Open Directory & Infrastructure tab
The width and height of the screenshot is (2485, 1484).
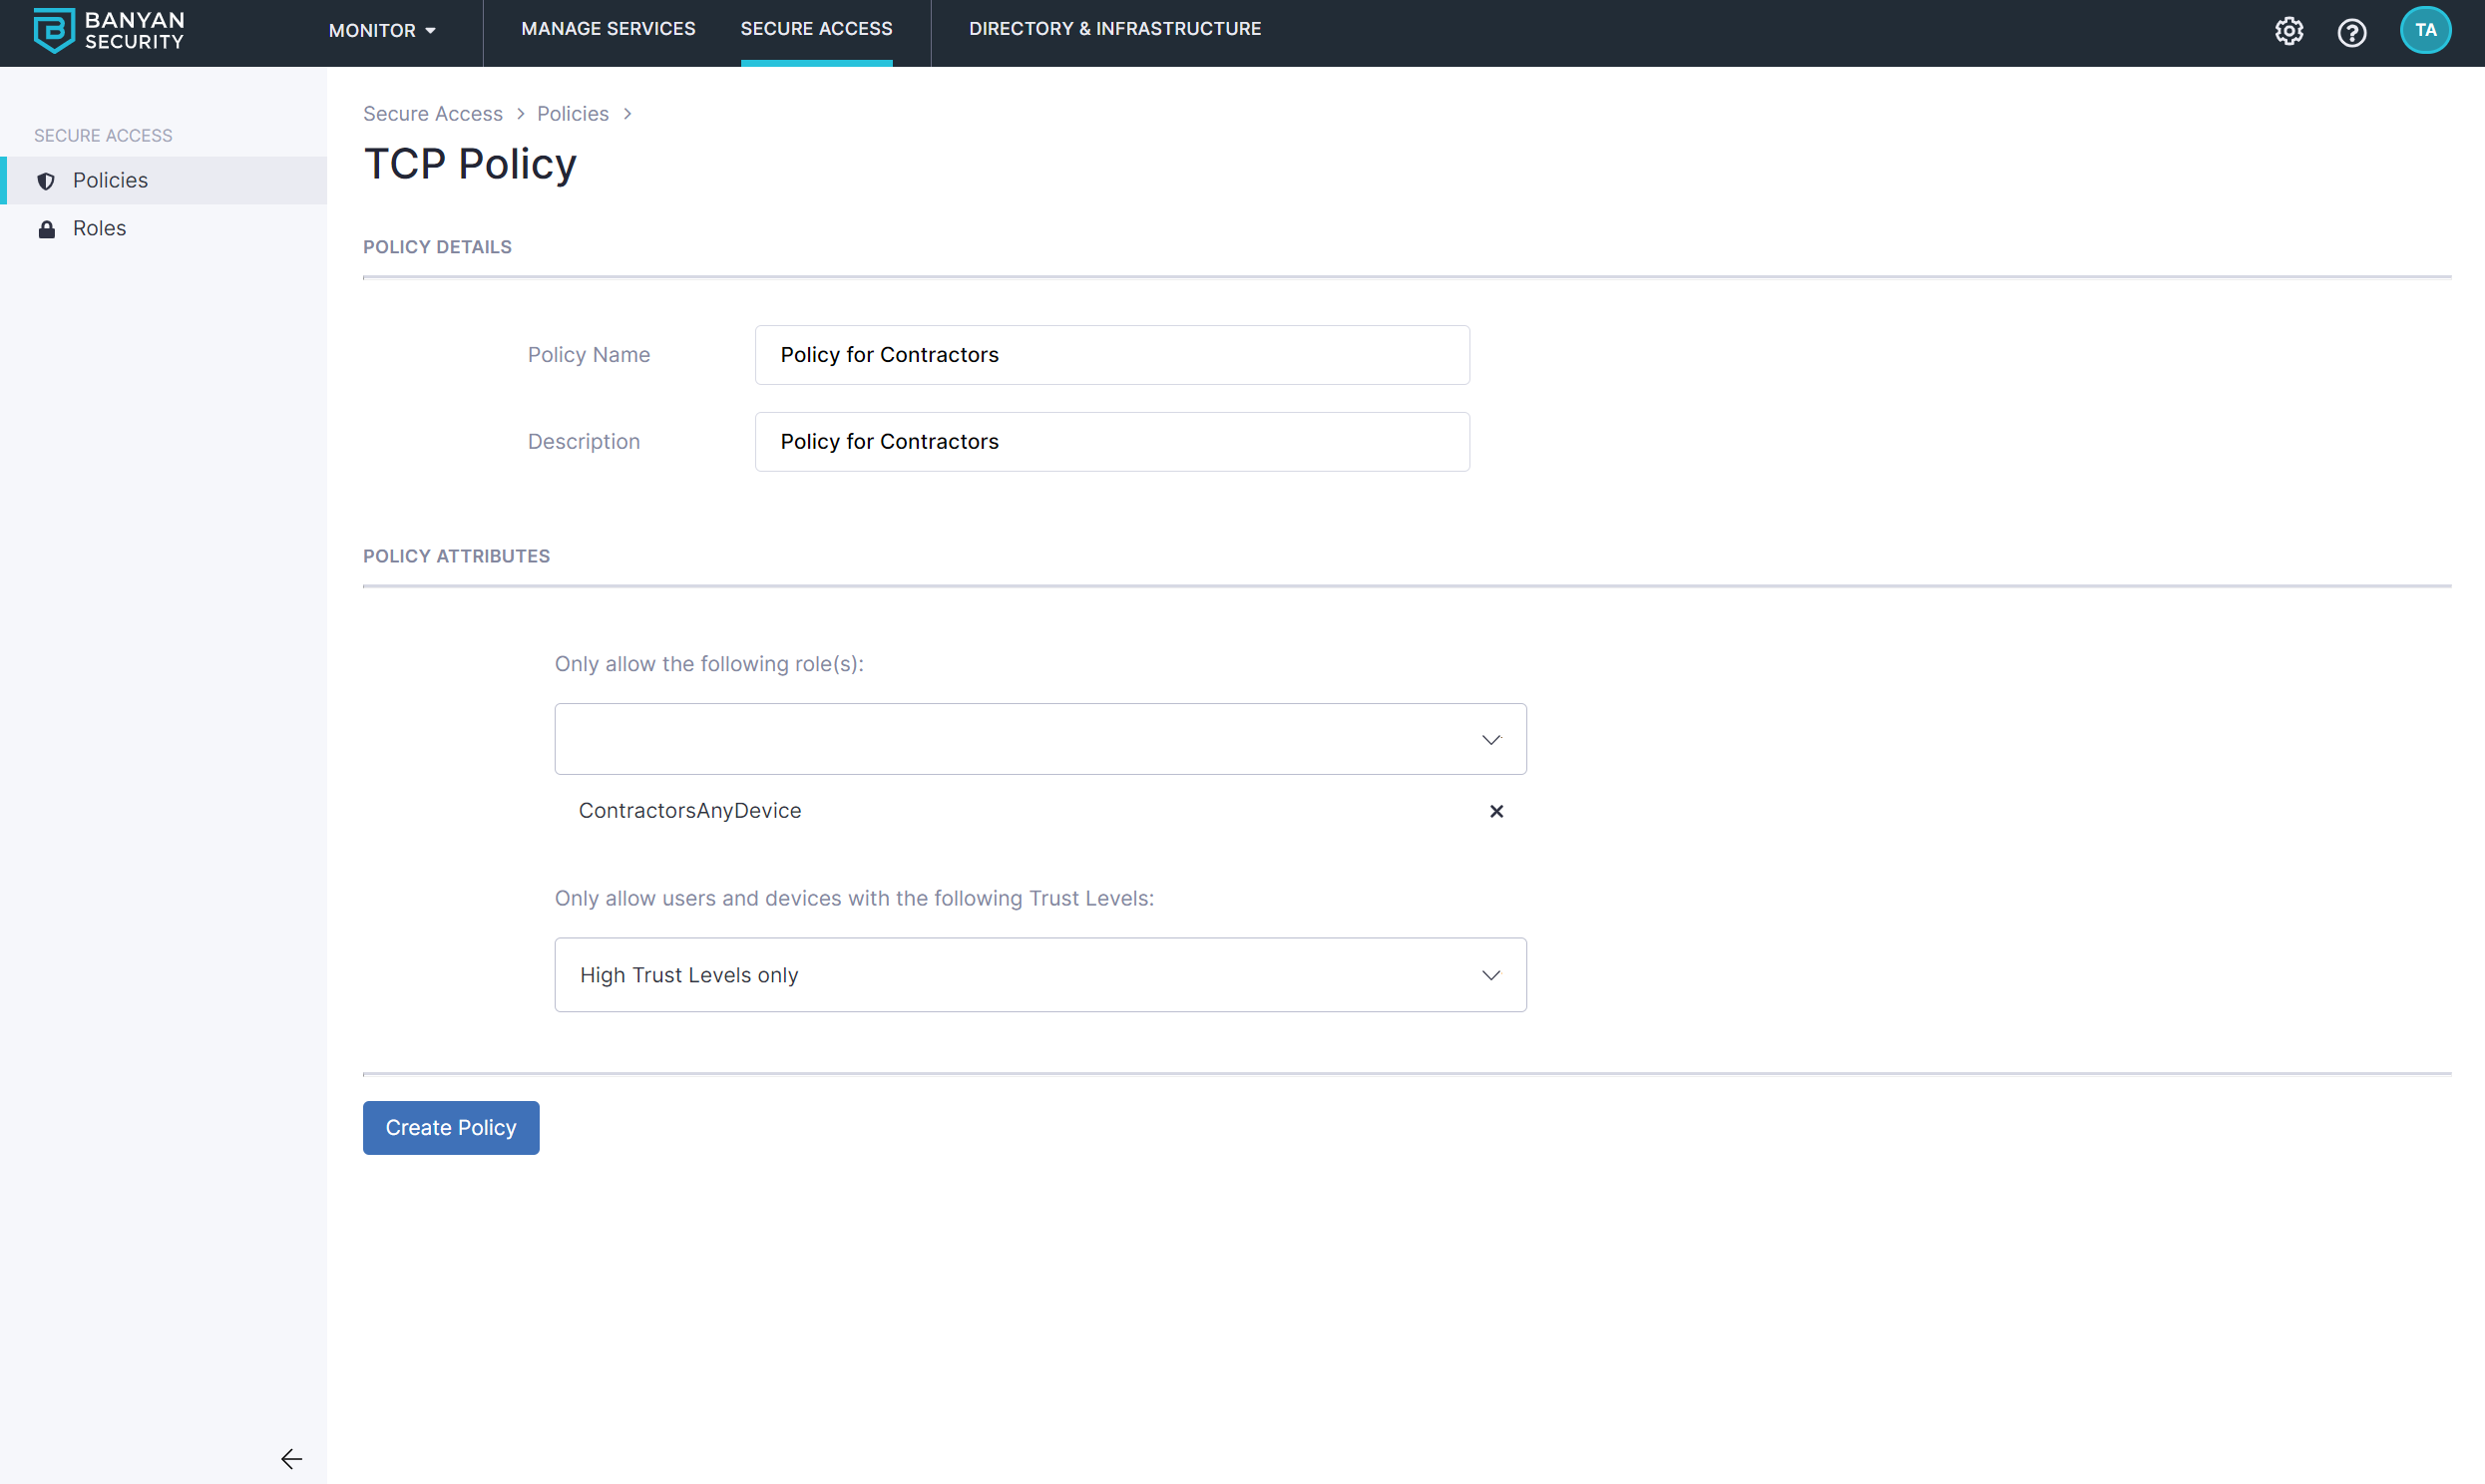click(1115, 29)
